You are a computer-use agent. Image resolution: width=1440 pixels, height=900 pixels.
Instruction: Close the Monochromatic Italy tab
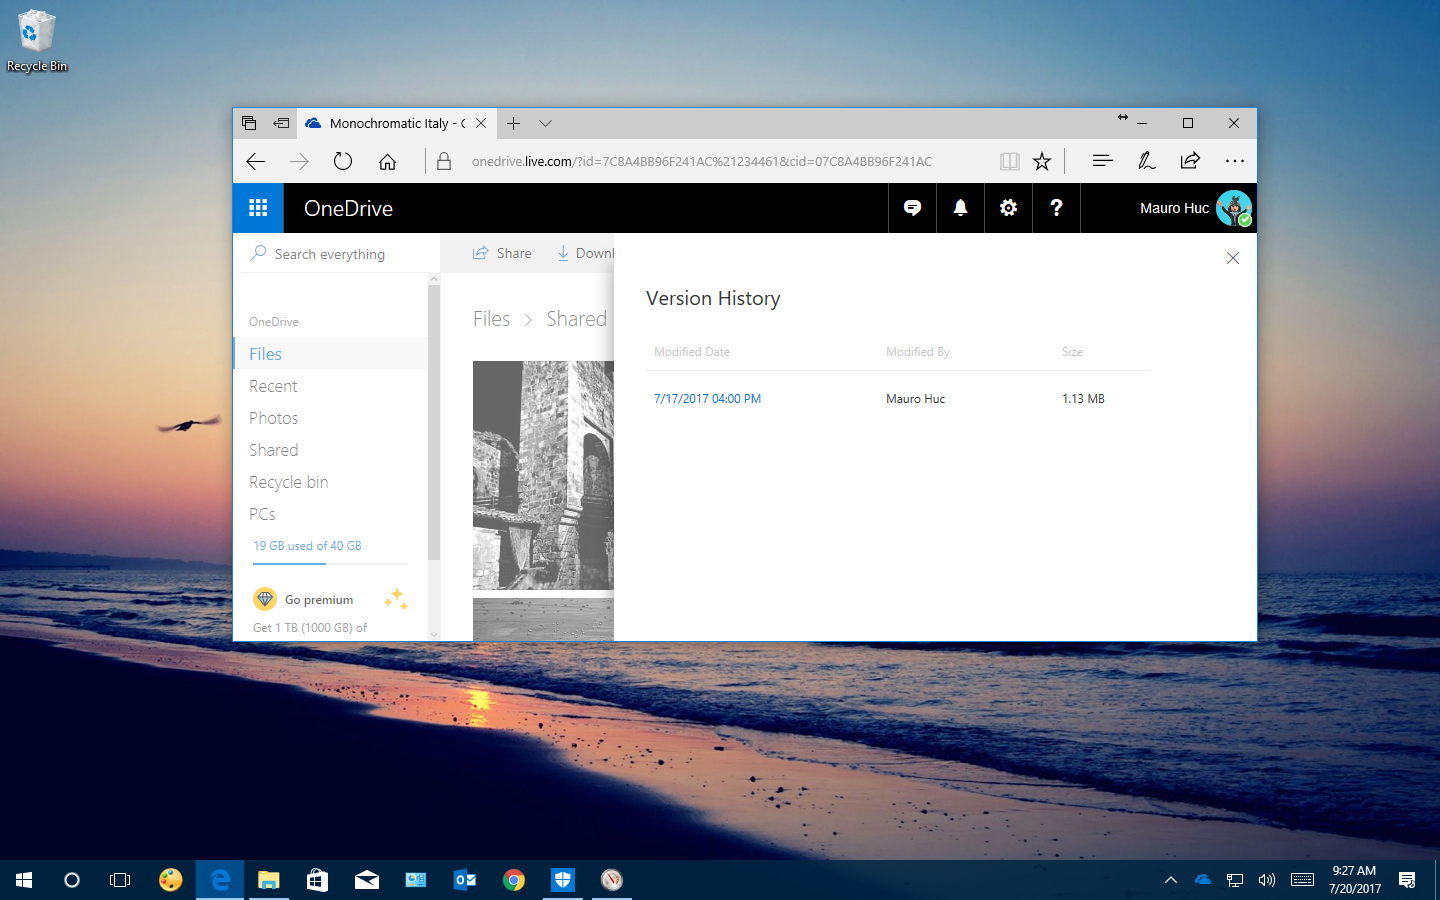tap(481, 123)
